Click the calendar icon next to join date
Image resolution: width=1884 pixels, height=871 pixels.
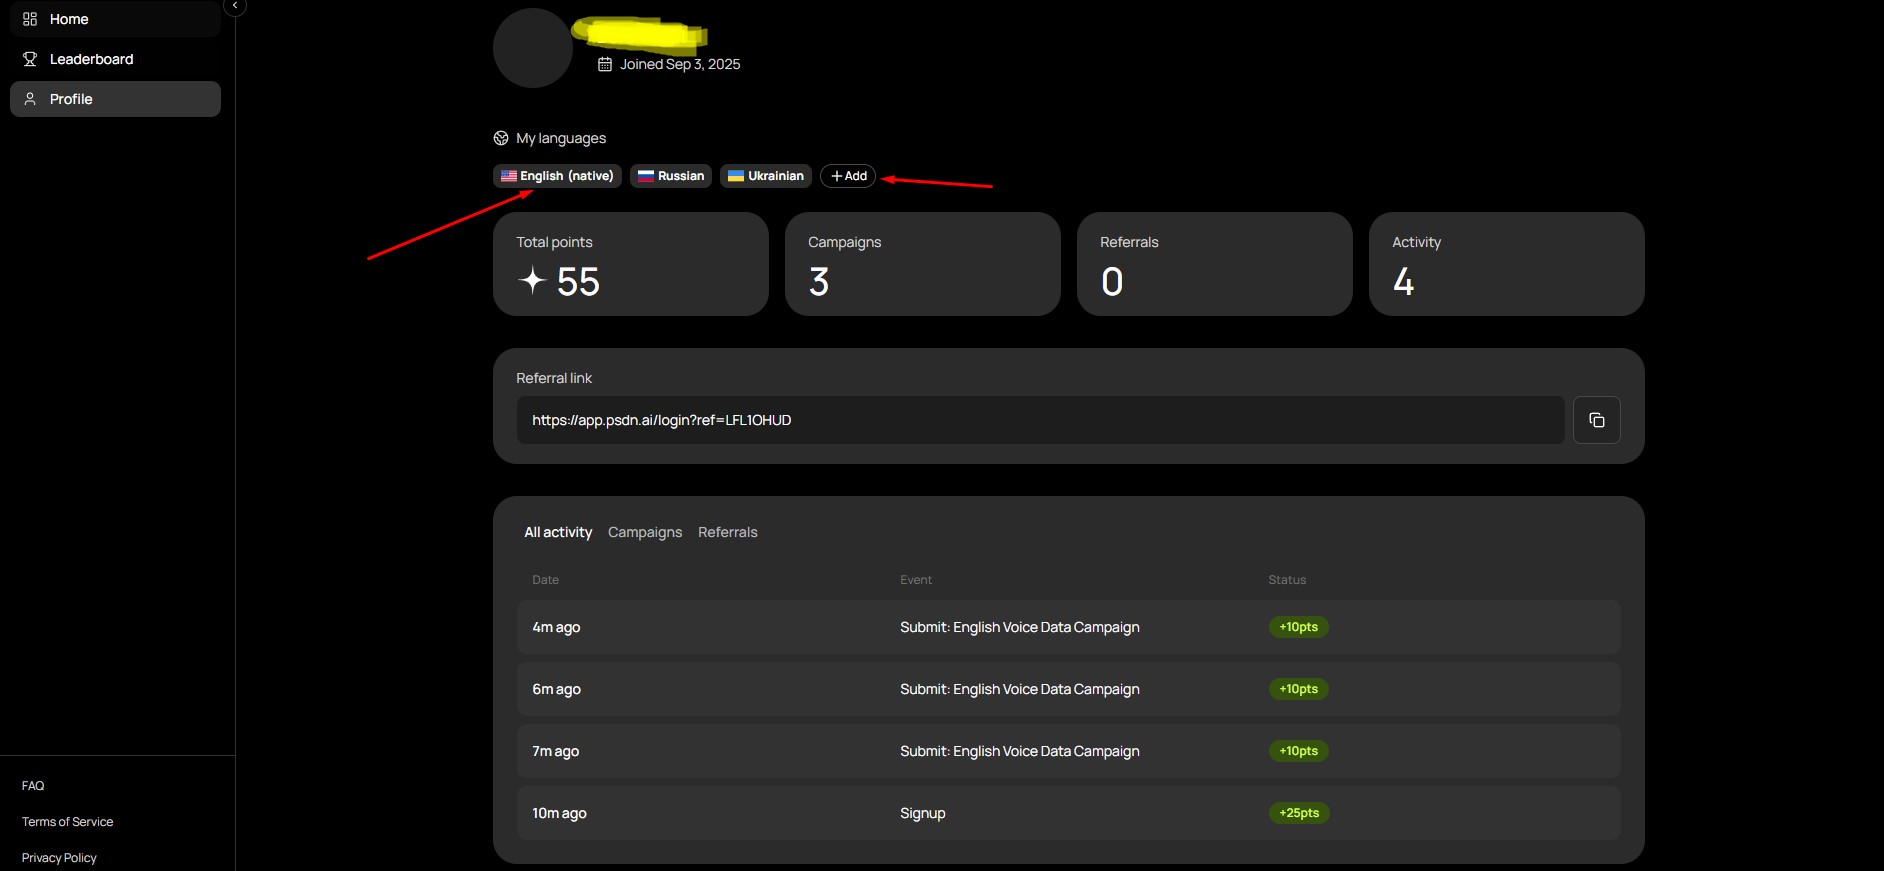(605, 64)
